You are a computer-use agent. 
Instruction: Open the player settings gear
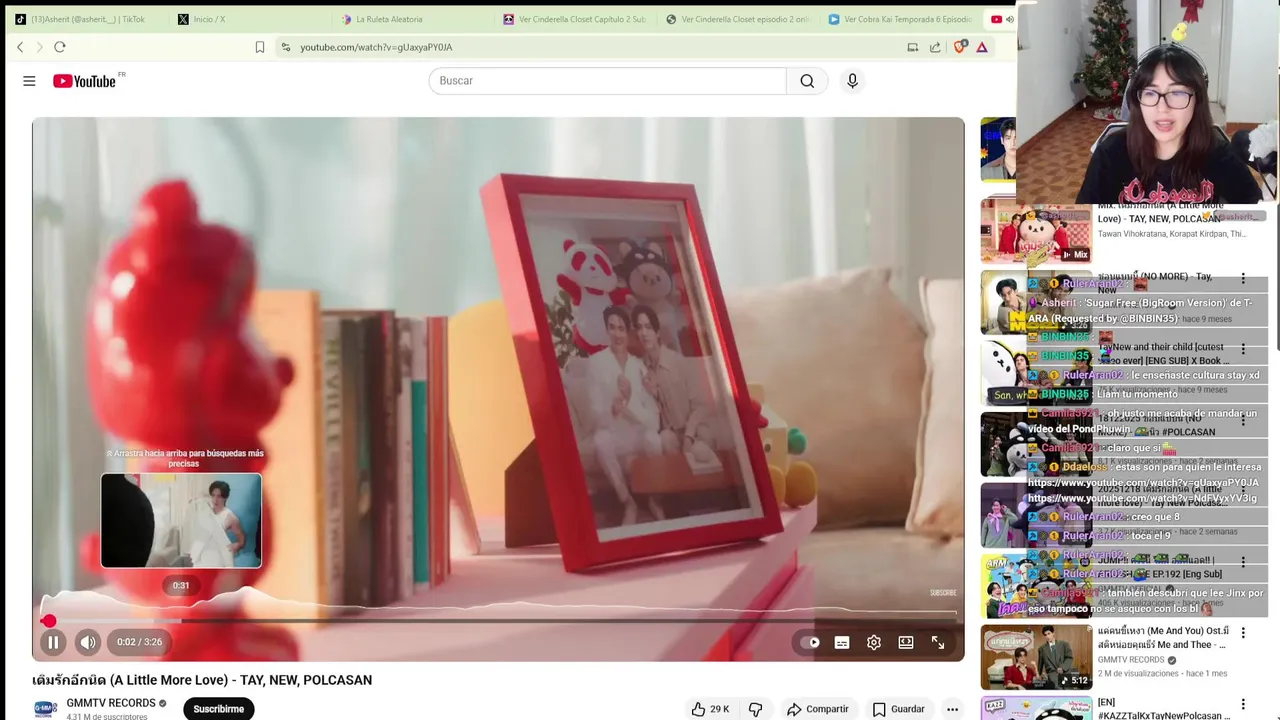click(x=874, y=643)
